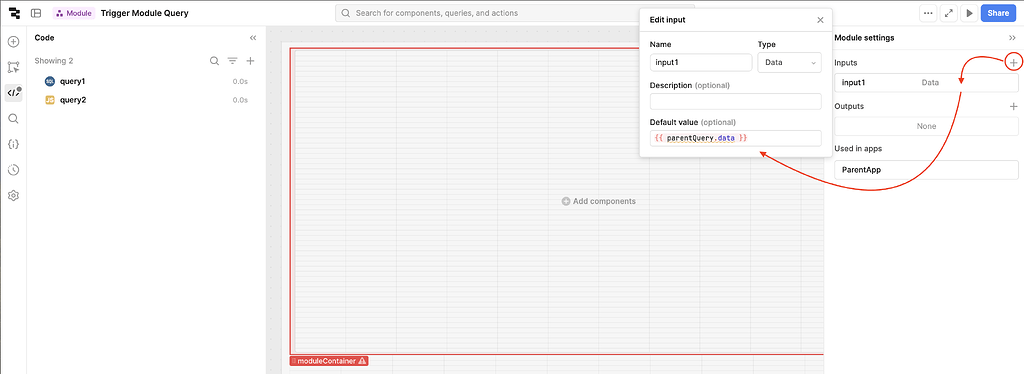Select the Code panel sidebar icon
This screenshot has width=1024, height=374.
click(x=13, y=93)
